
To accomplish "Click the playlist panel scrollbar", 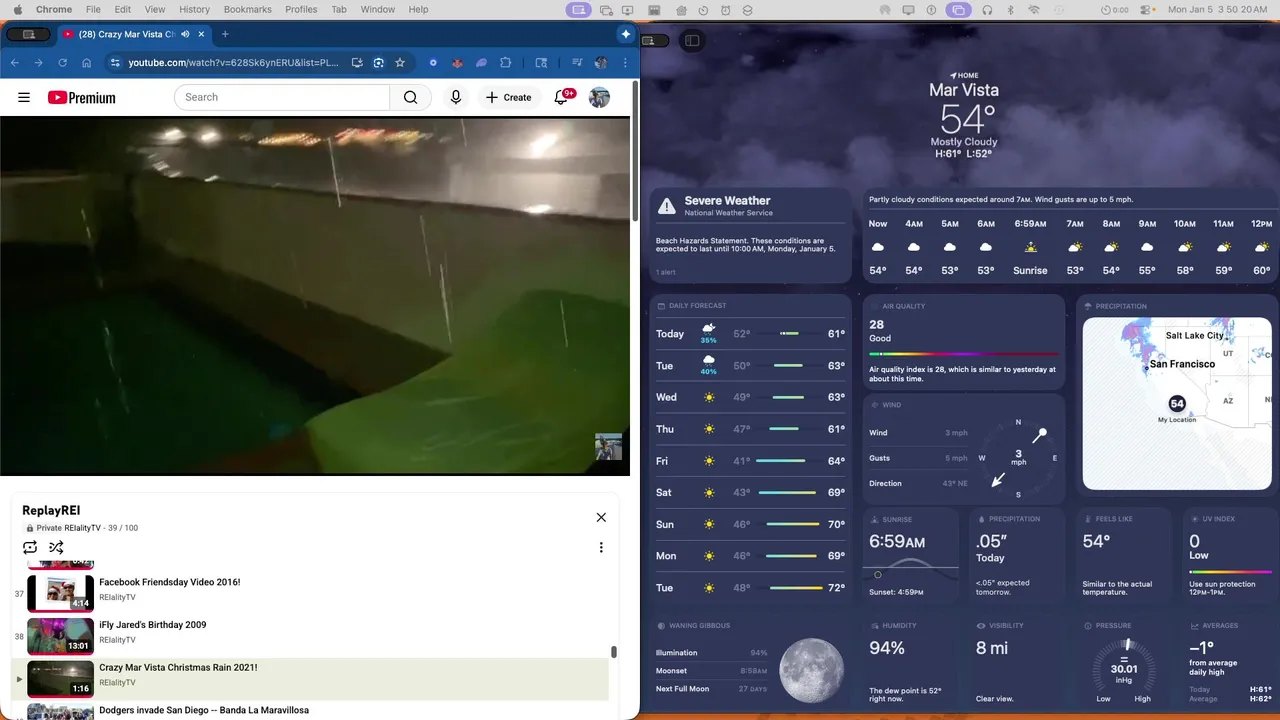I will [614, 652].
